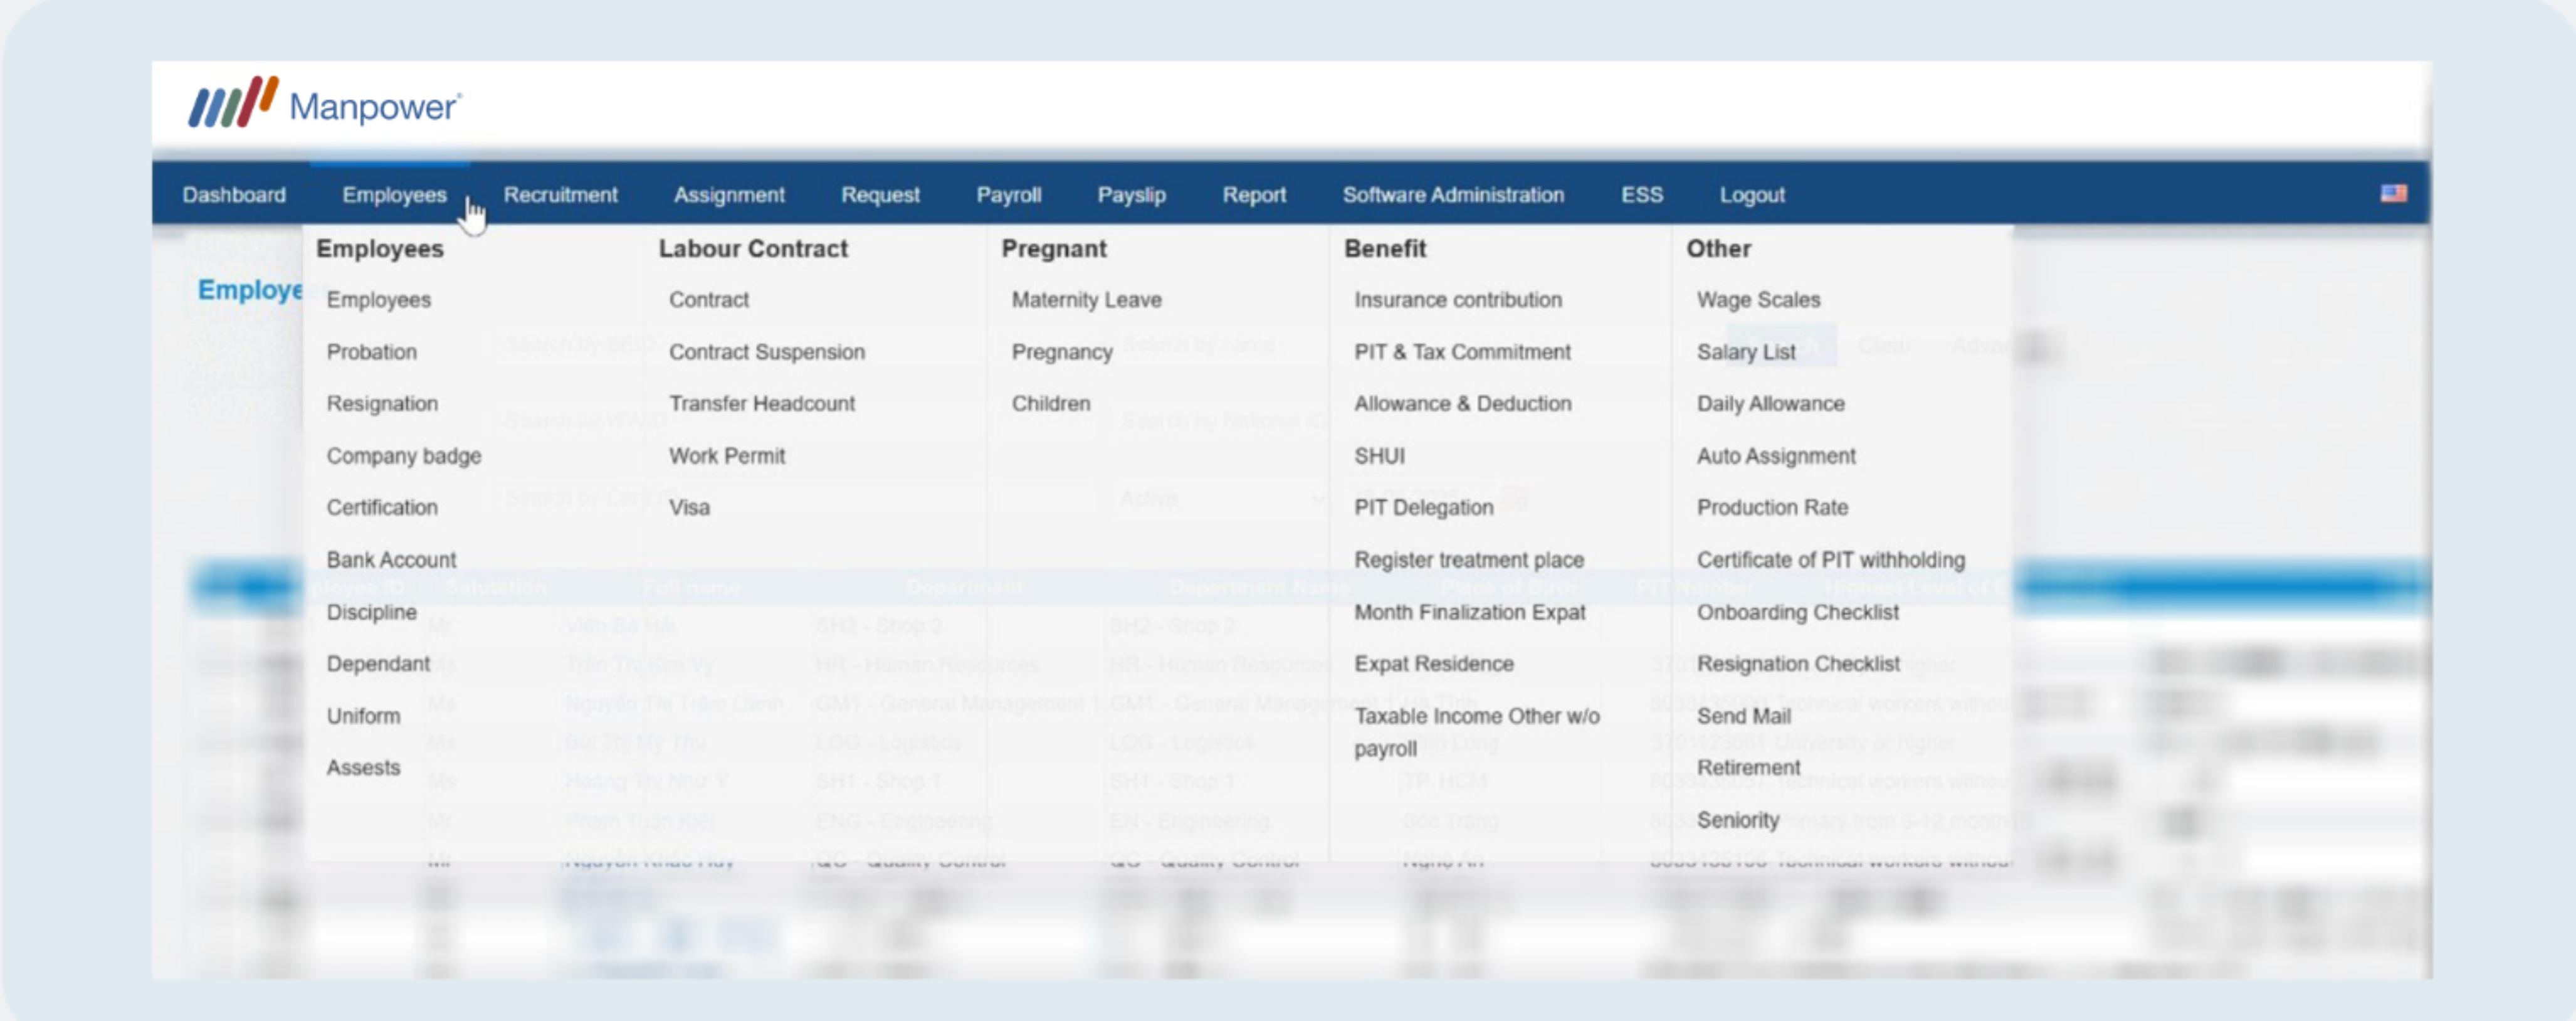Screen dimensions: 2576x1021
Task: Open the ESS menu
Action: (1642, 195)
